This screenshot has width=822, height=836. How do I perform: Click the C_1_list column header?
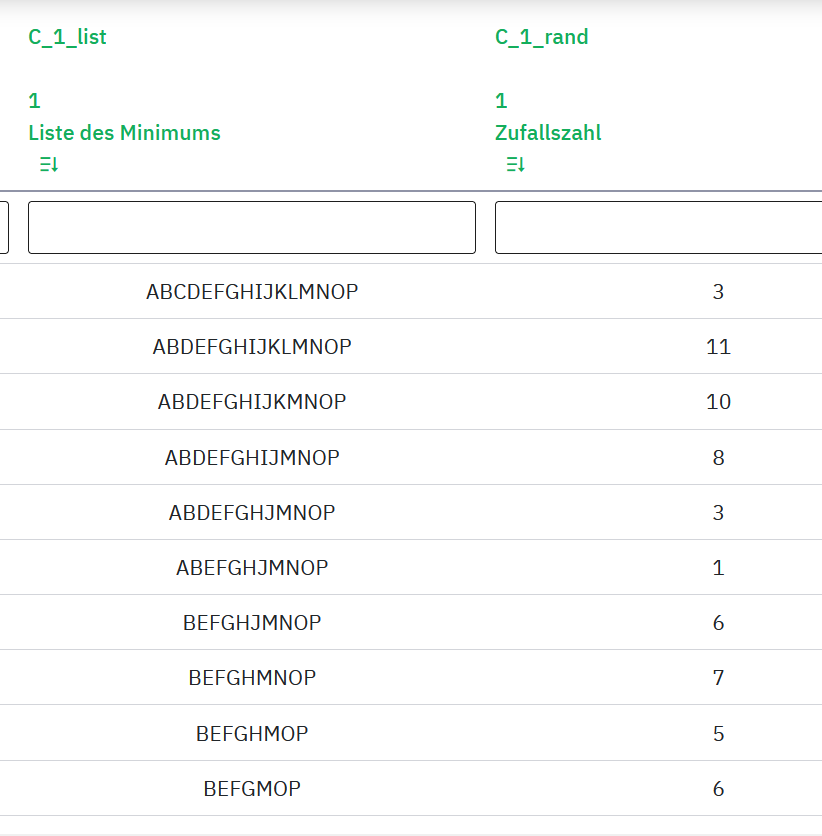pos(67,38)
